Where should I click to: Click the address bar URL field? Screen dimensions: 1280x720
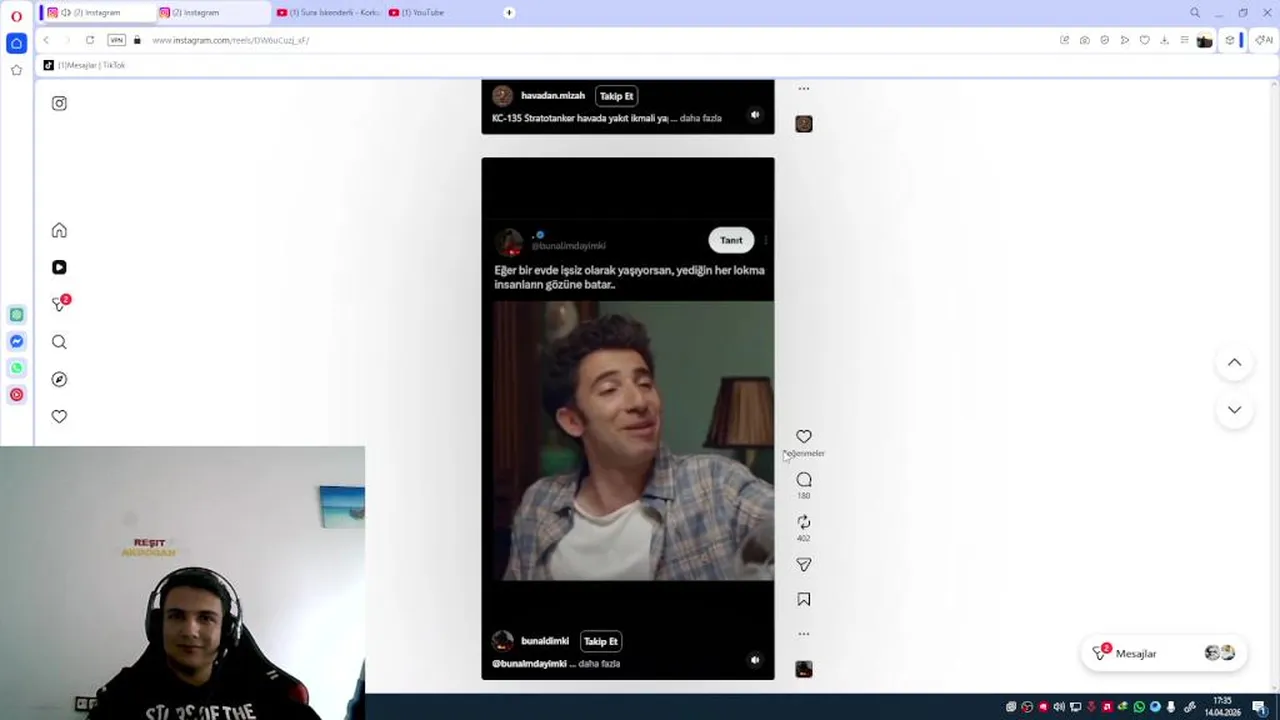[x=600, y=40]
